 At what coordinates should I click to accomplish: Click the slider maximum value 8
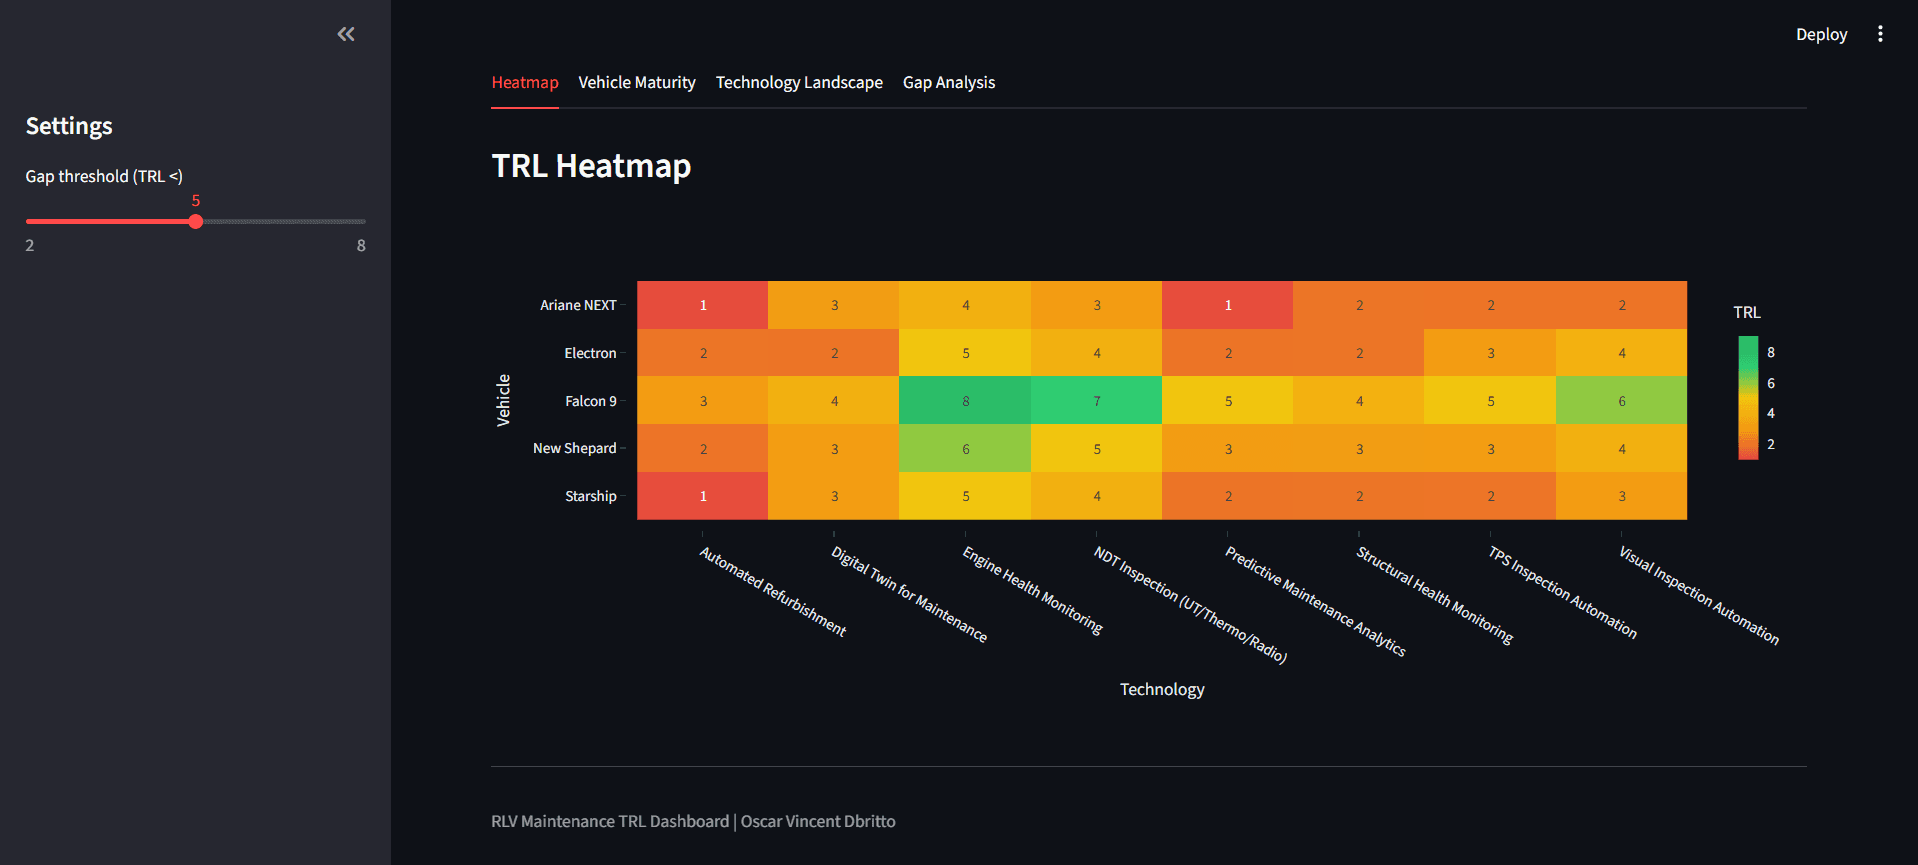[x=361, y=245]
